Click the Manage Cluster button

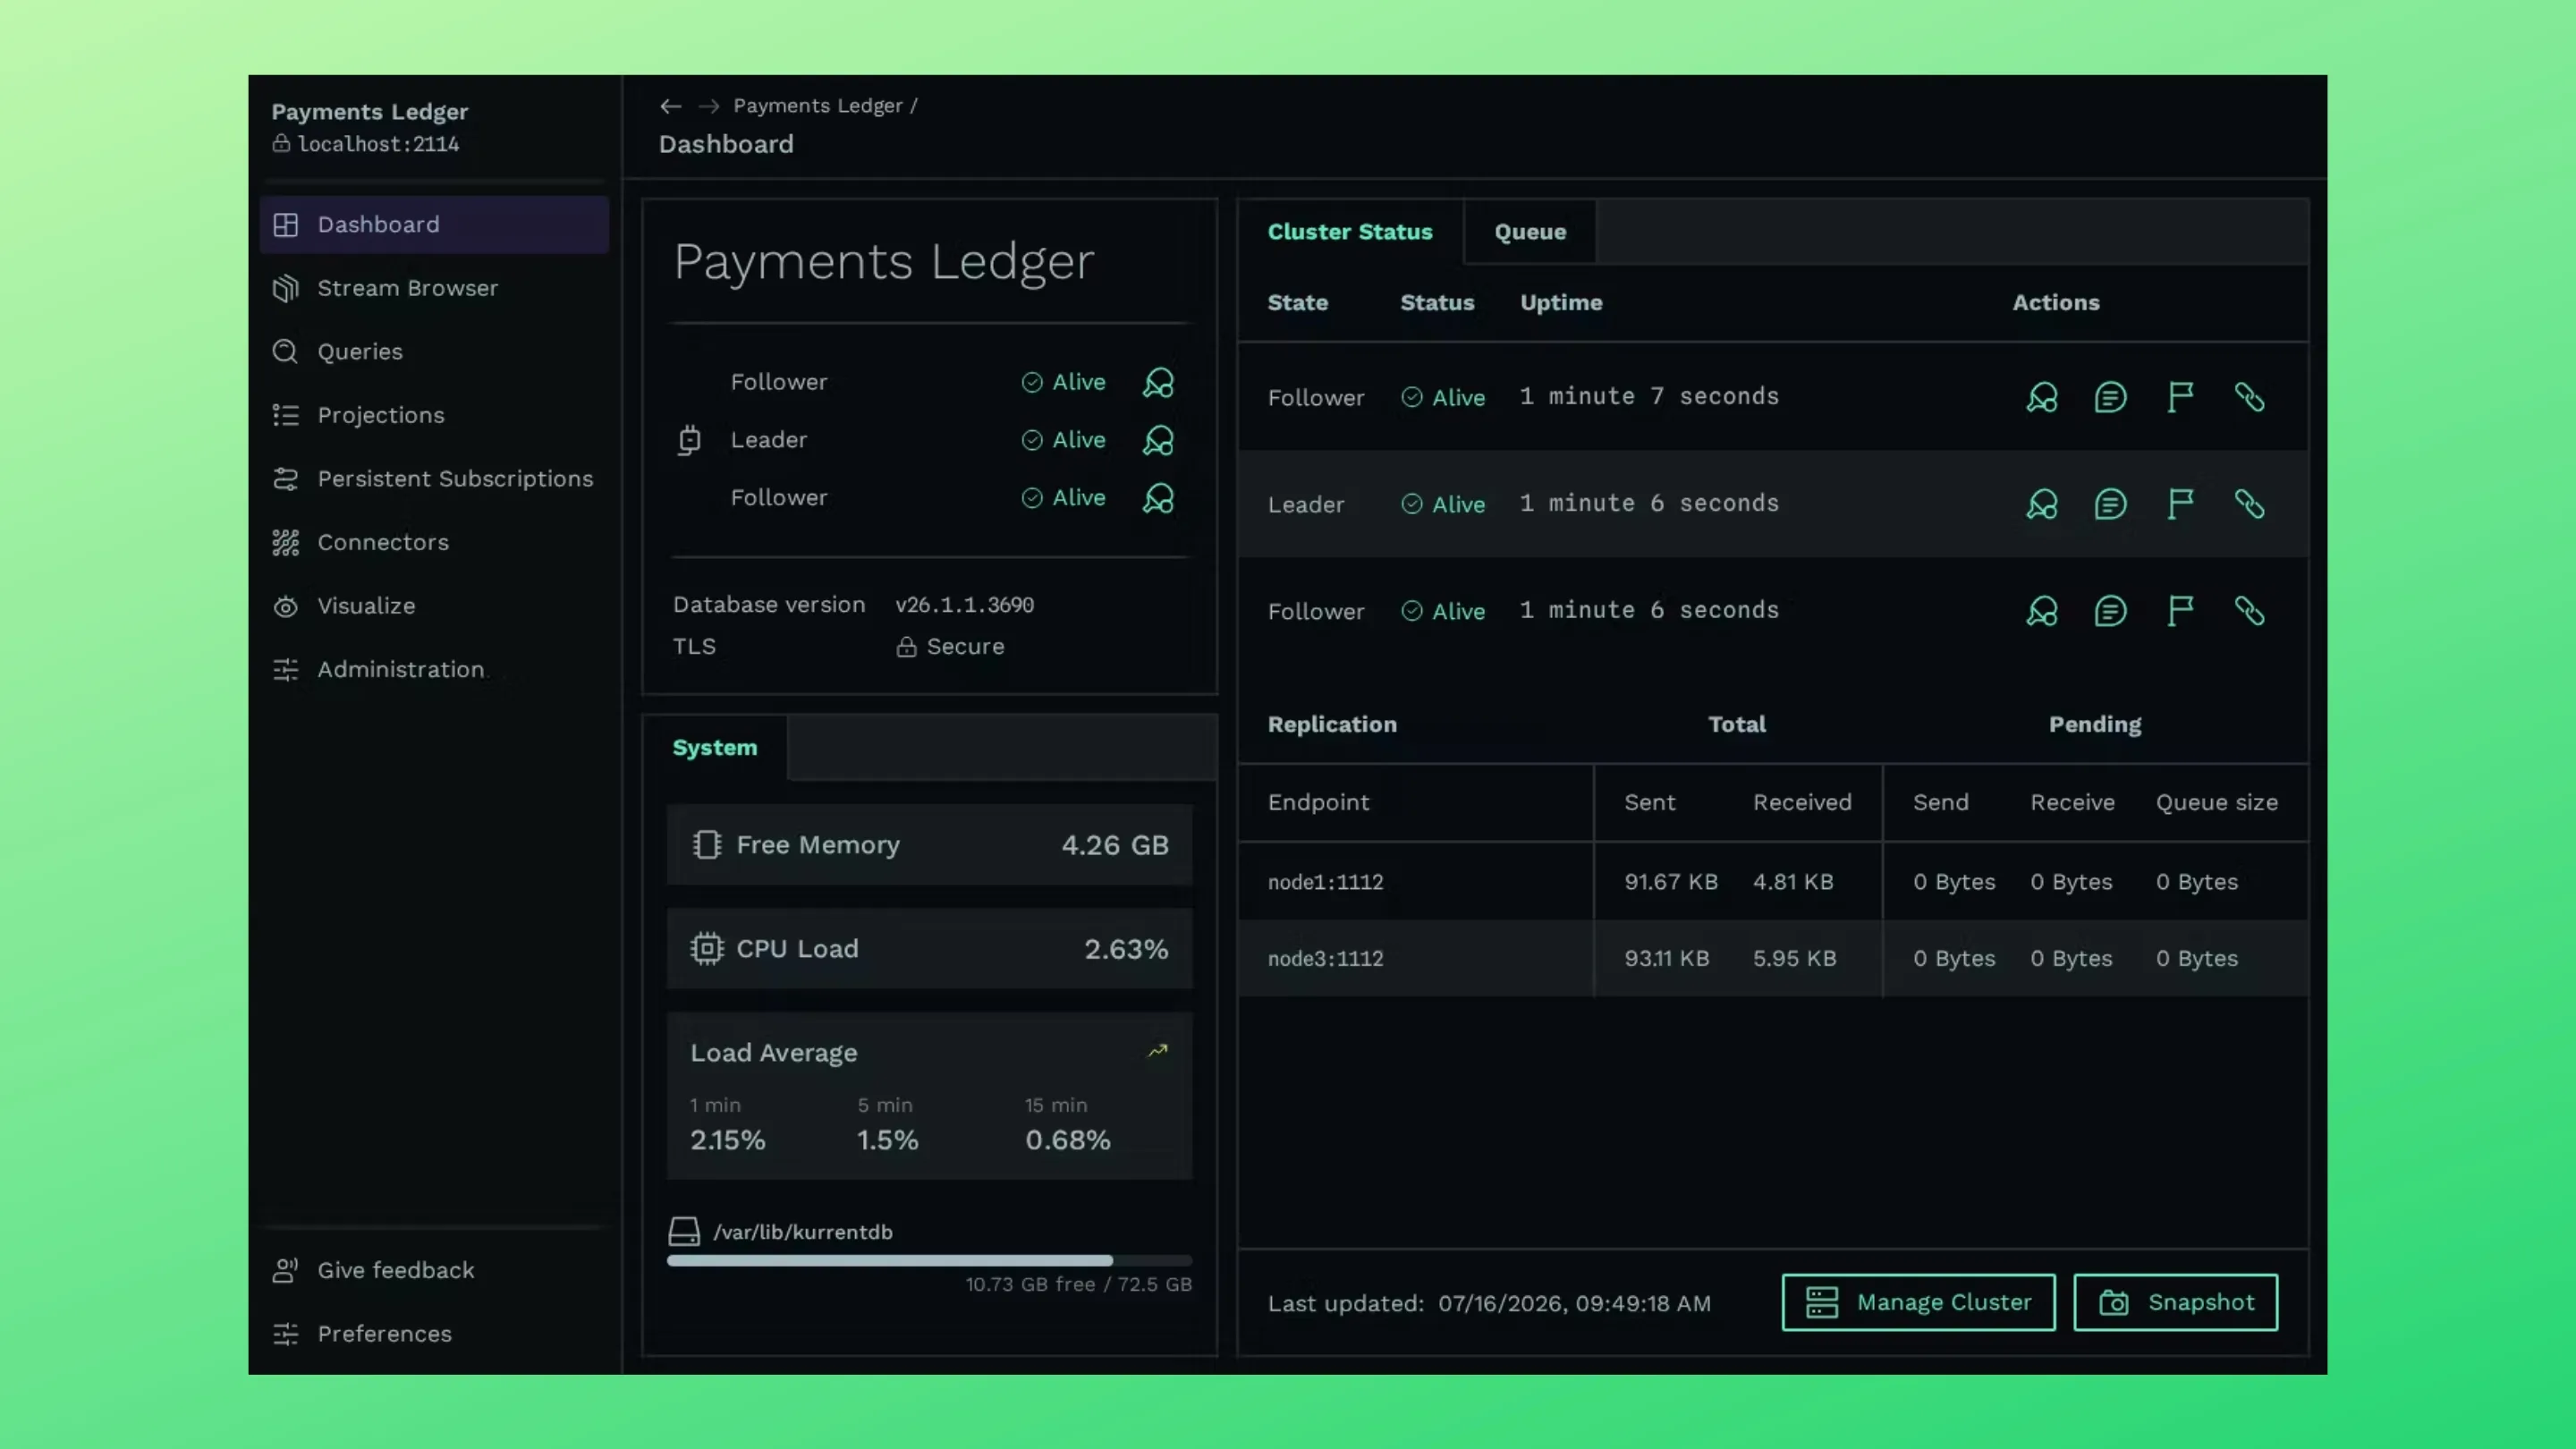coord(1918,1302)
